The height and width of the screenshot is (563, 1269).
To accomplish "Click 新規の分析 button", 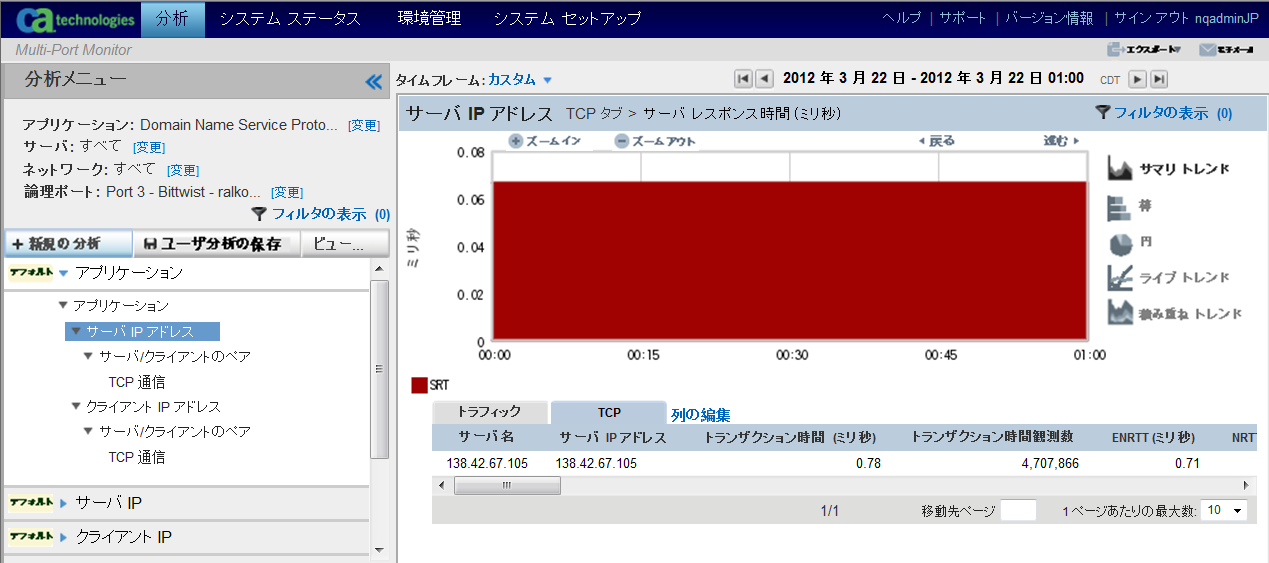I will pos(68,243).
